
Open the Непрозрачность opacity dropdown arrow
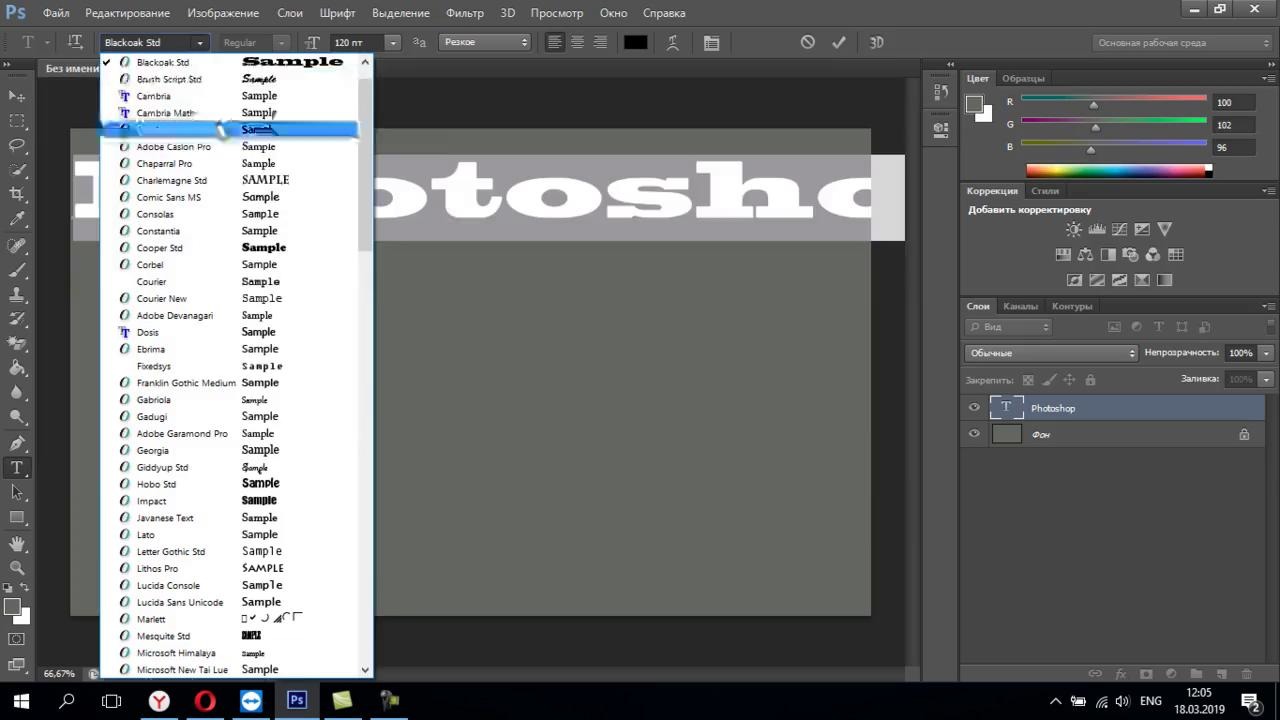coord(1266,353)
